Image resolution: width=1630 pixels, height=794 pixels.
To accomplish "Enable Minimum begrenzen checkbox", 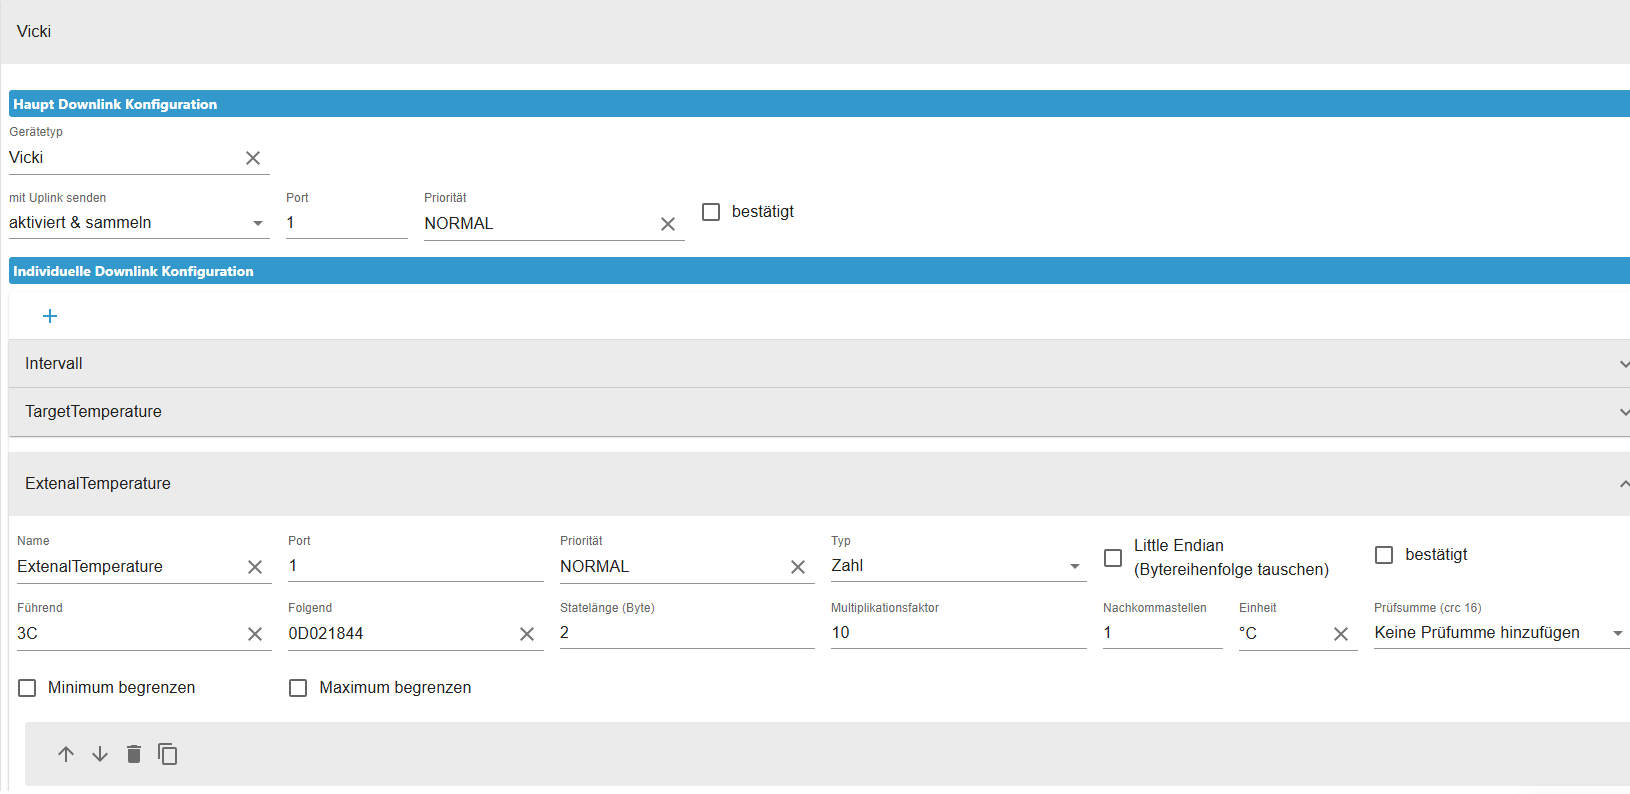I will 27,688.
